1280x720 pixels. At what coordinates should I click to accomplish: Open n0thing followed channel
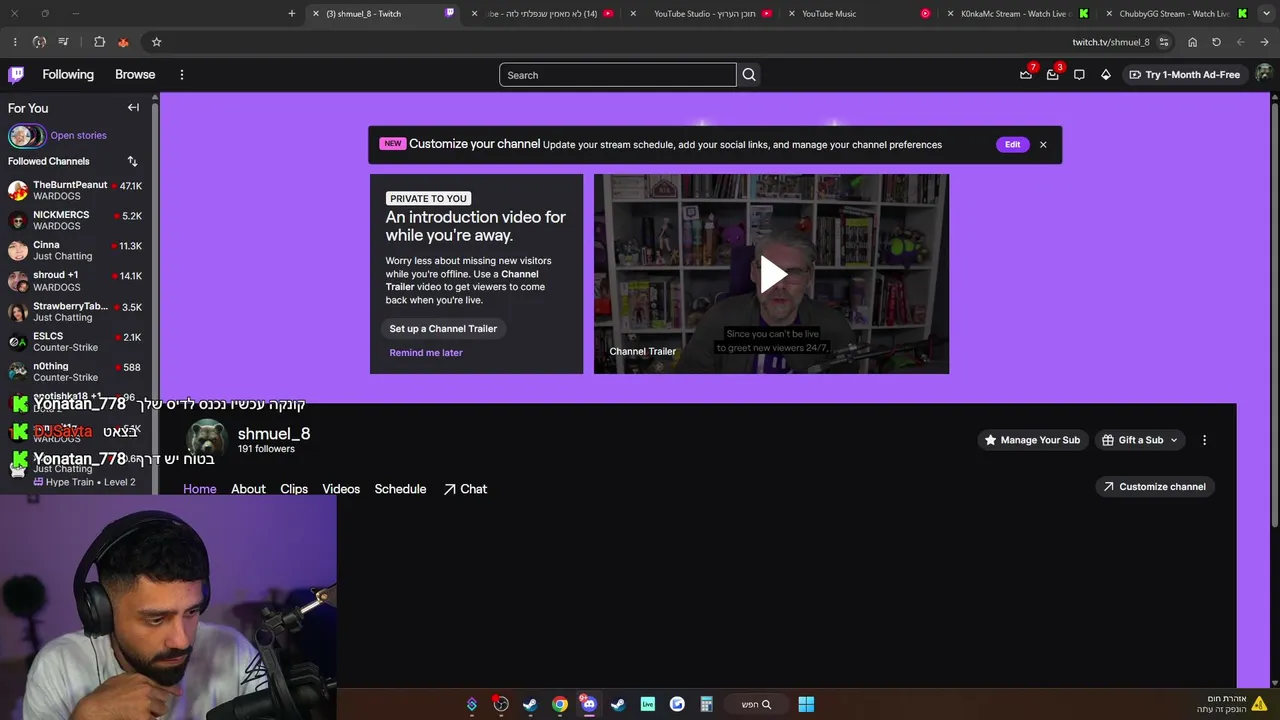[76, 372]
